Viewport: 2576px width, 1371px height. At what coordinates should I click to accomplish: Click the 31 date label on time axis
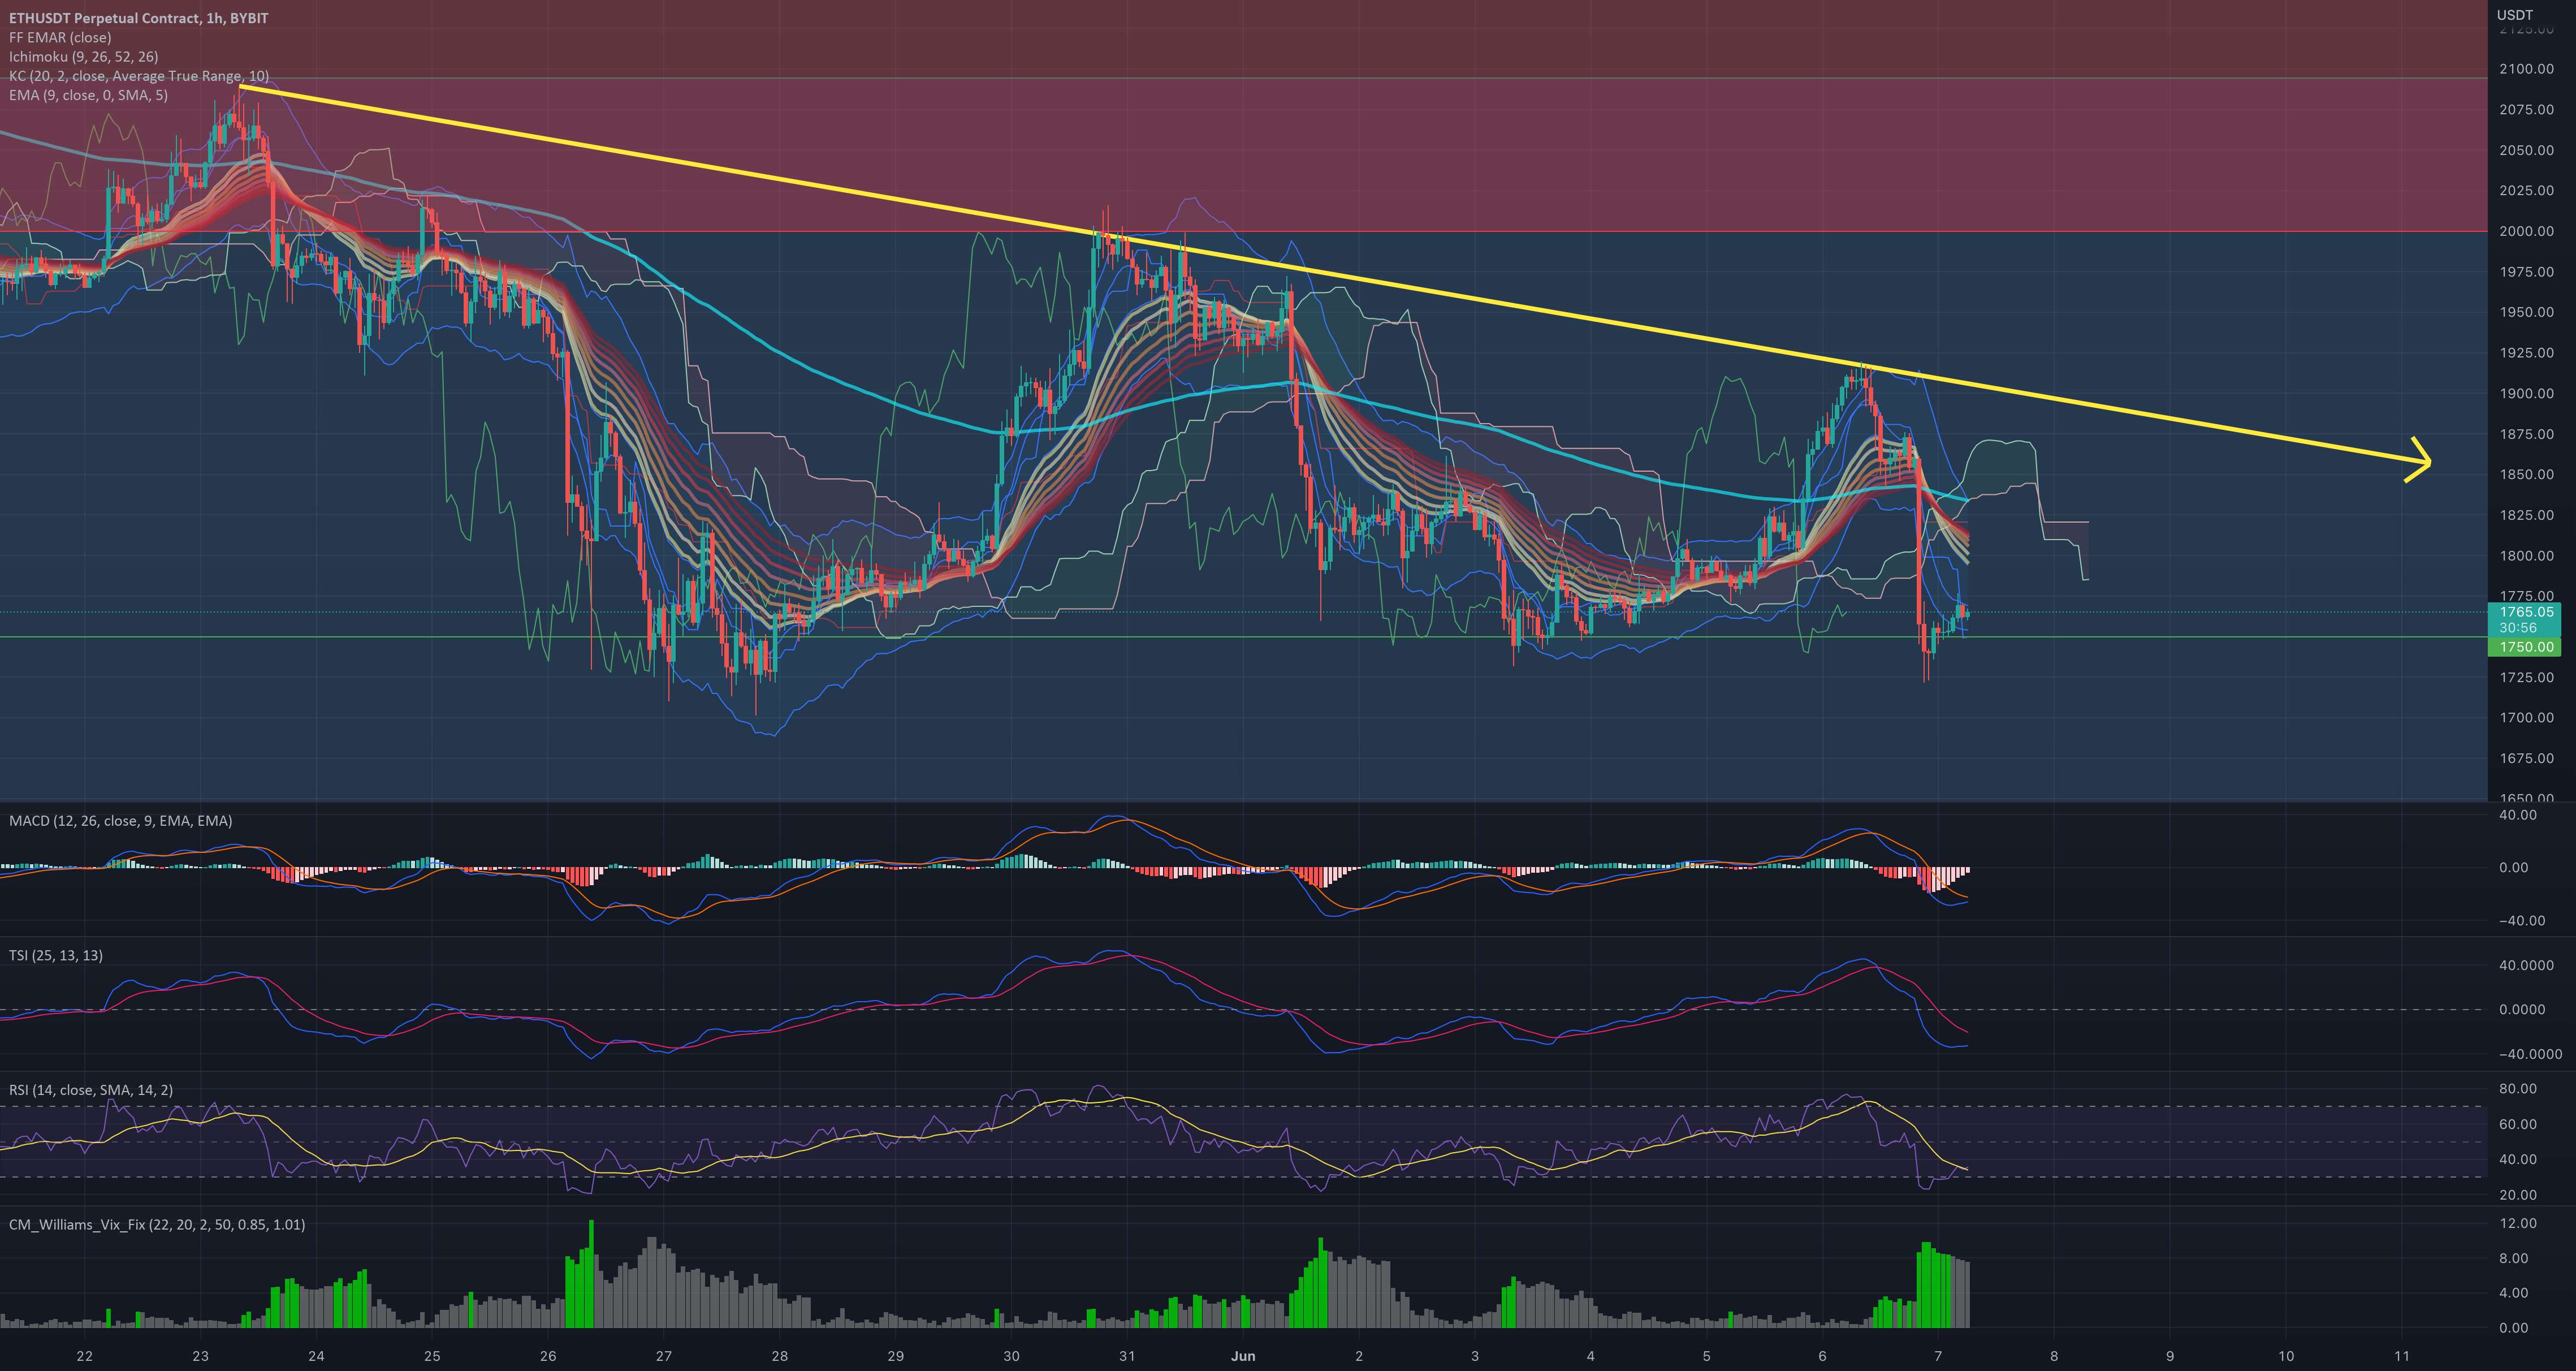[1127, 1356]
